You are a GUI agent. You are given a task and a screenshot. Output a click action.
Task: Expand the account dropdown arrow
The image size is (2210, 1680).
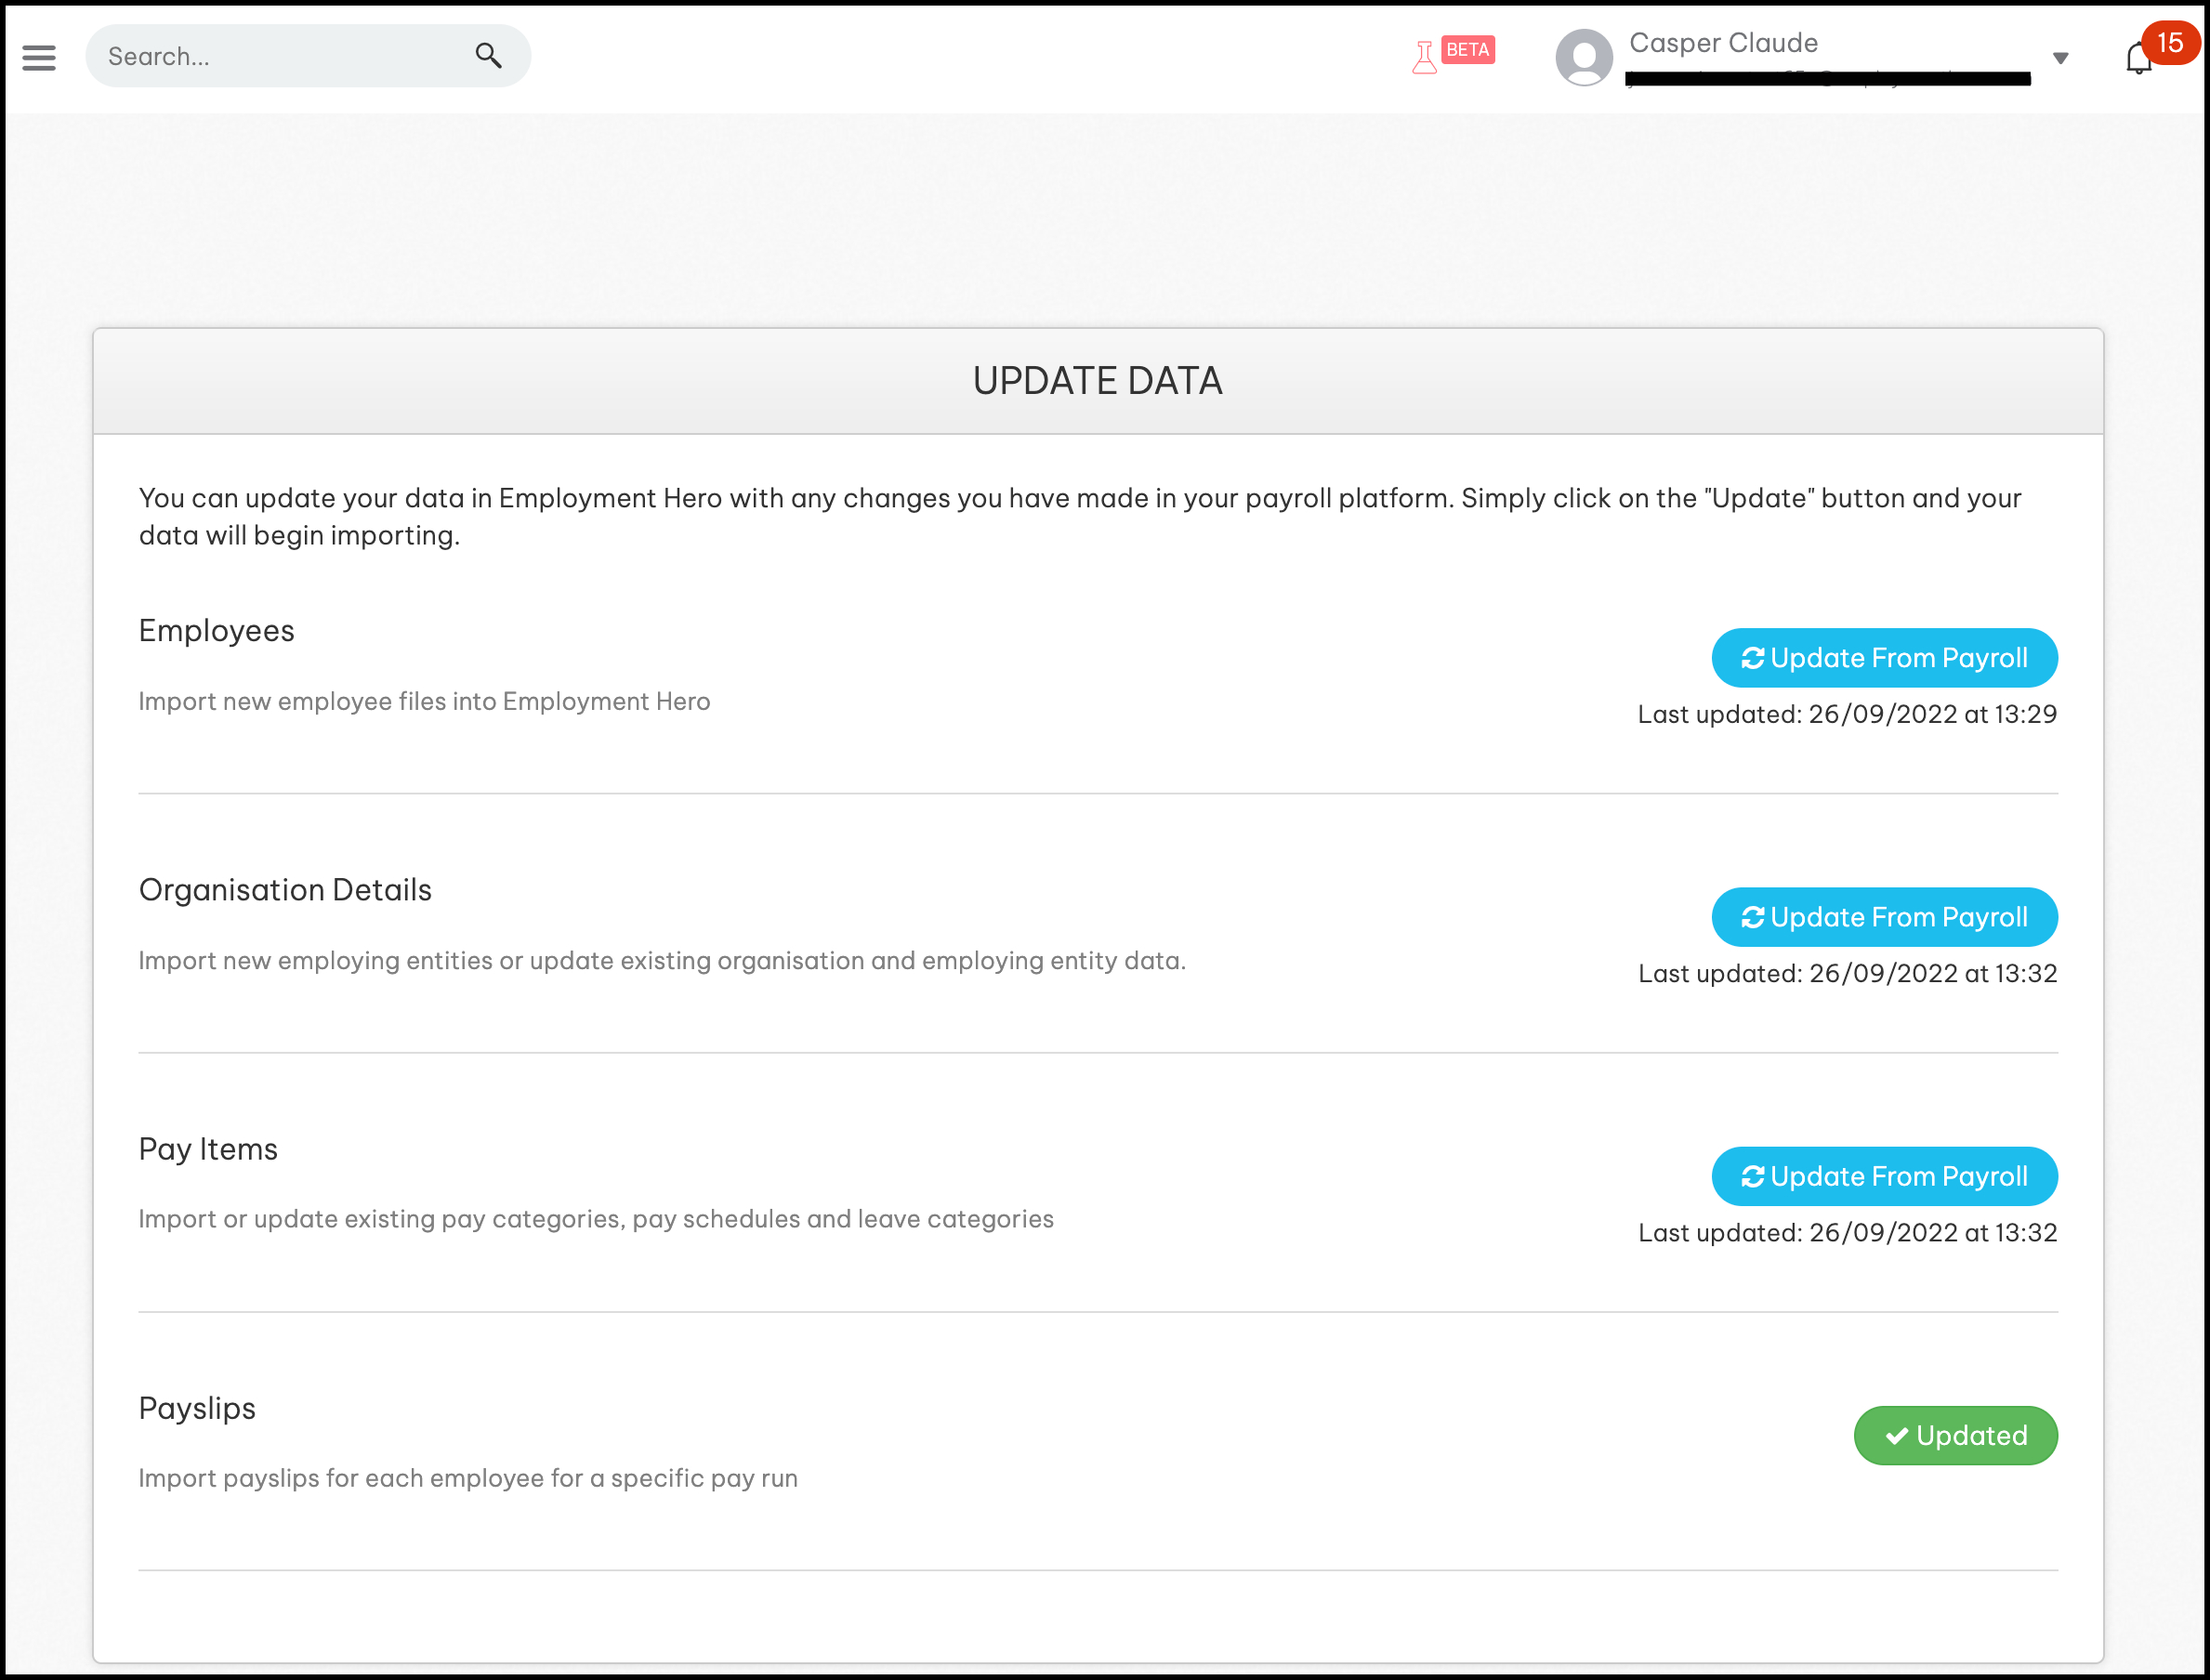coord(2060,58)
